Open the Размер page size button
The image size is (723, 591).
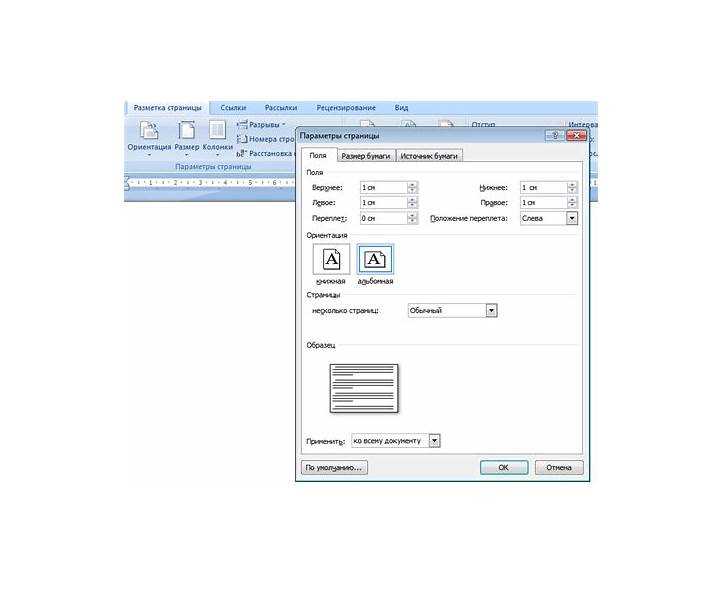coord(187,137)
